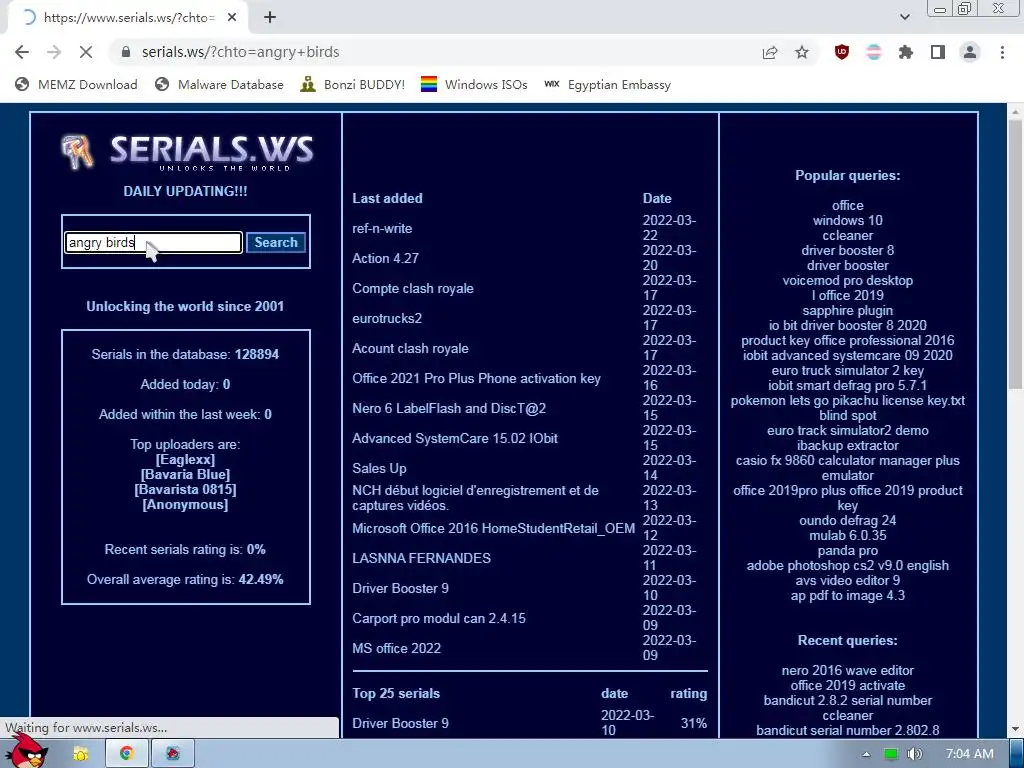This screenshot has height=768, width=1024.
Task: Open volume speaker tray icon
Action: click(x=914, y=754)
